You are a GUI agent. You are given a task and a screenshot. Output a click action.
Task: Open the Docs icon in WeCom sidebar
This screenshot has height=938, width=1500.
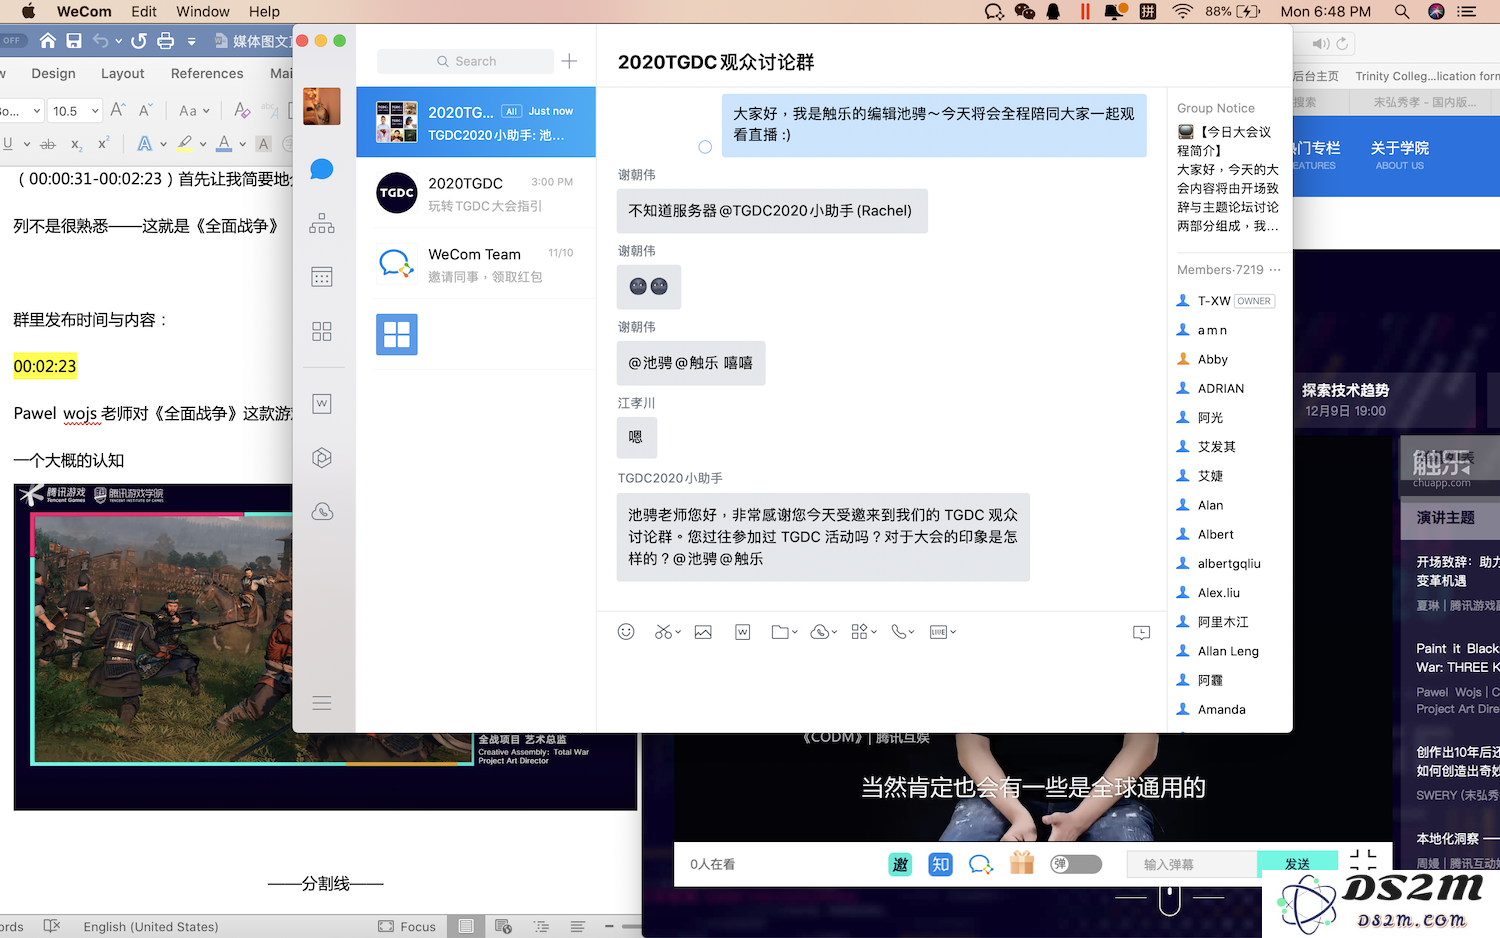(x=322, y=404)
